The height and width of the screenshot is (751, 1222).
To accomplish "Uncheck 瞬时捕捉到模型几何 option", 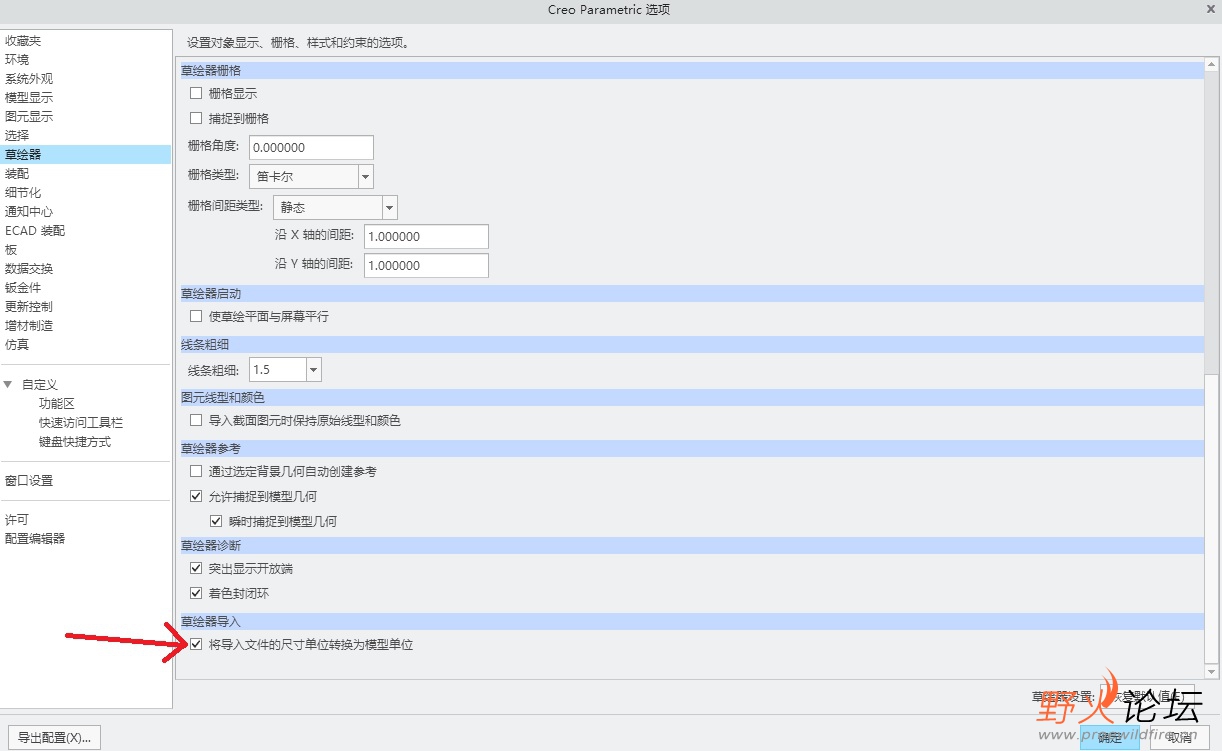I will pos(216,521).
